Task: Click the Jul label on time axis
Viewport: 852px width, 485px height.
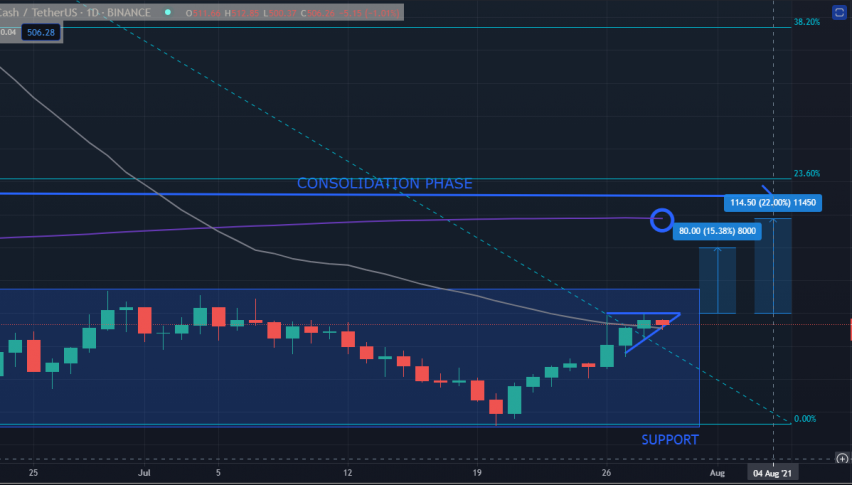Action: [144, 473]
